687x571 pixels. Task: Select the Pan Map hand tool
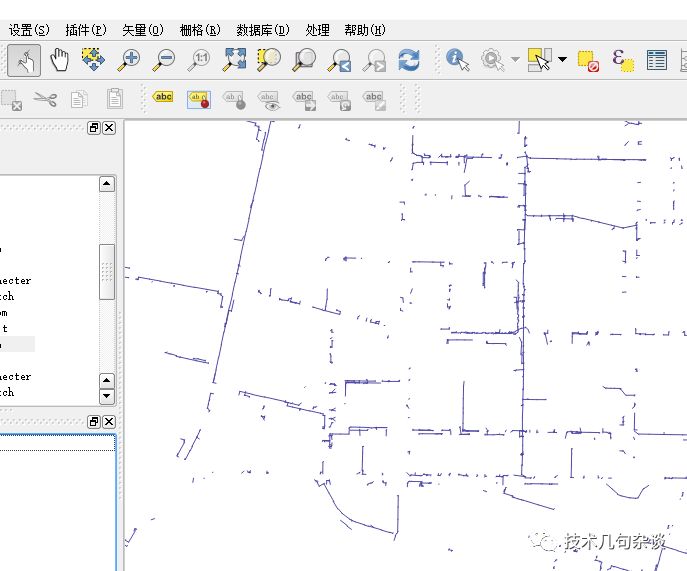[59, 60]
